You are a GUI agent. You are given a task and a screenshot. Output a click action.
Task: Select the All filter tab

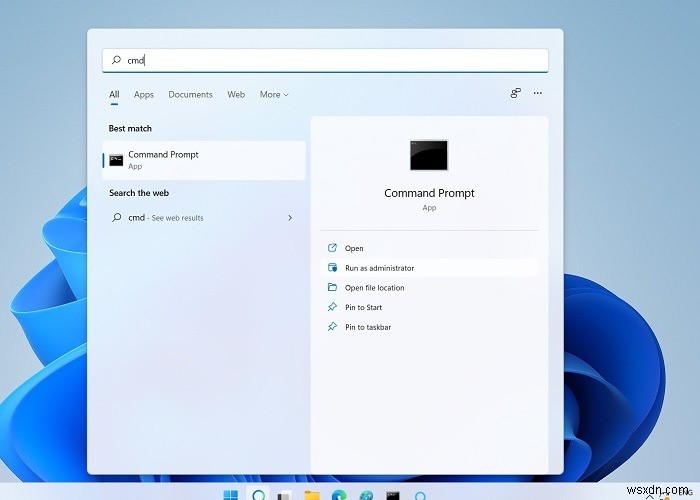114,95
